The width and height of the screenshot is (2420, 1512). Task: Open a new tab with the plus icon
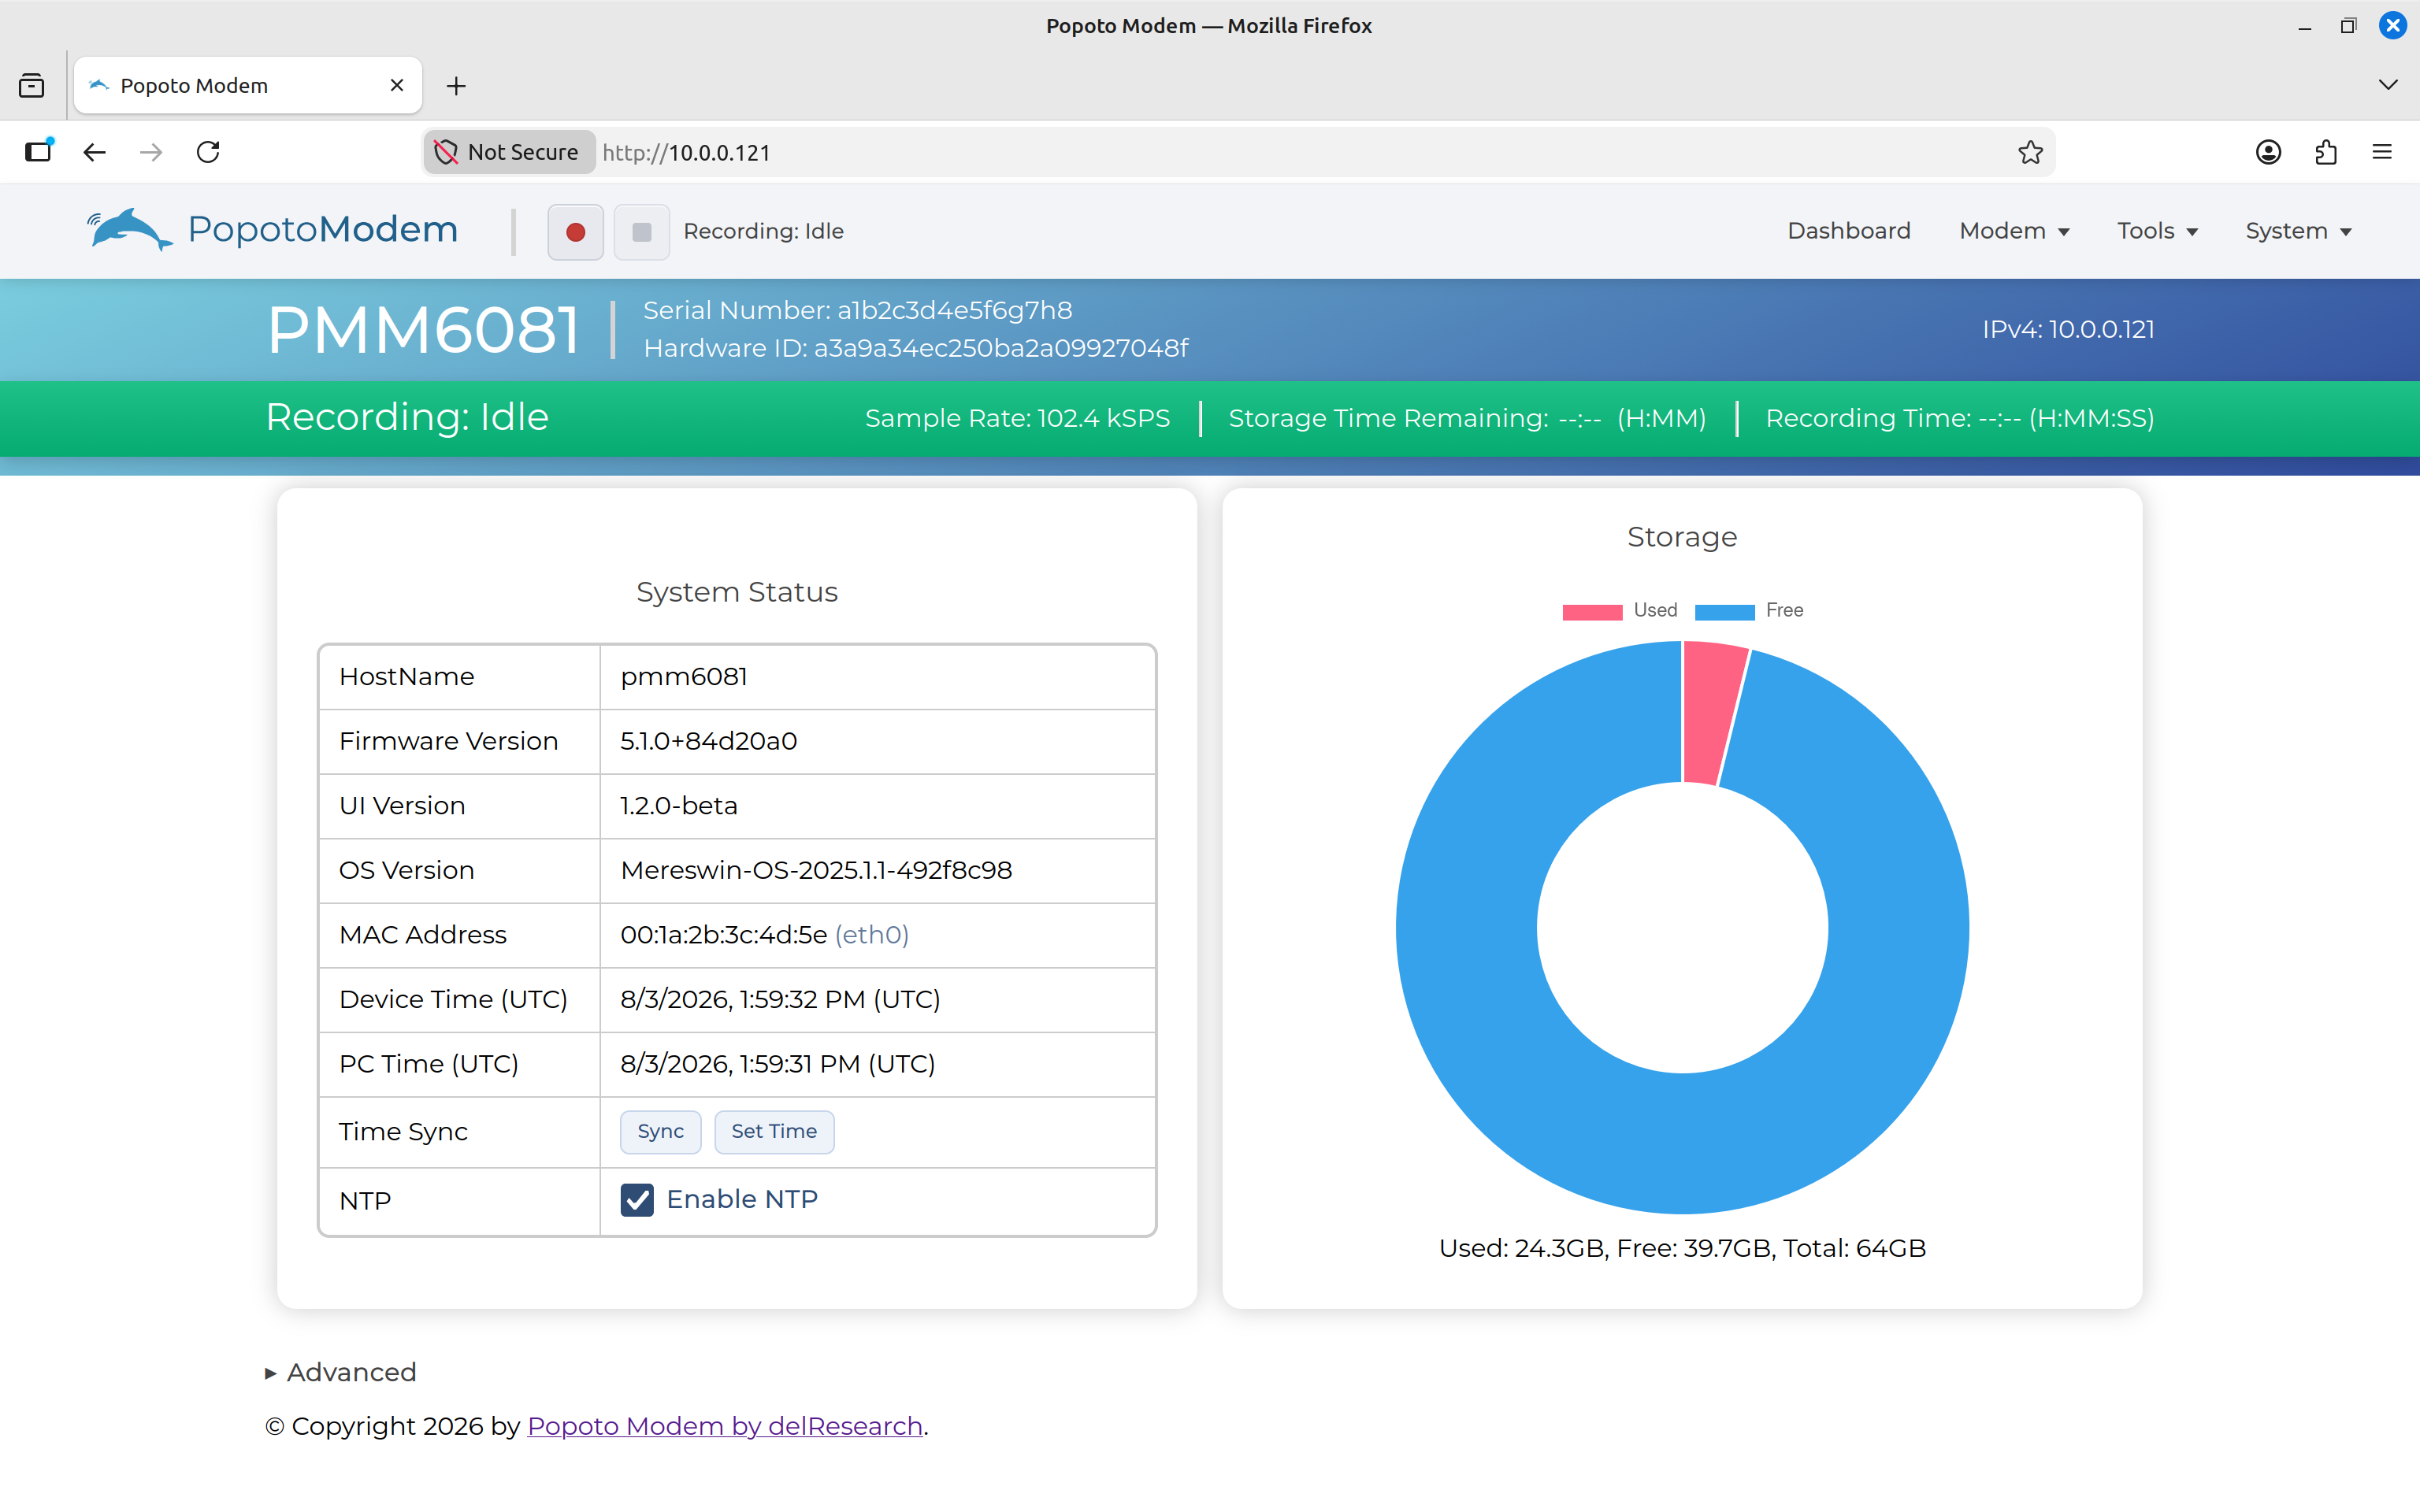[x=456, y=86]
